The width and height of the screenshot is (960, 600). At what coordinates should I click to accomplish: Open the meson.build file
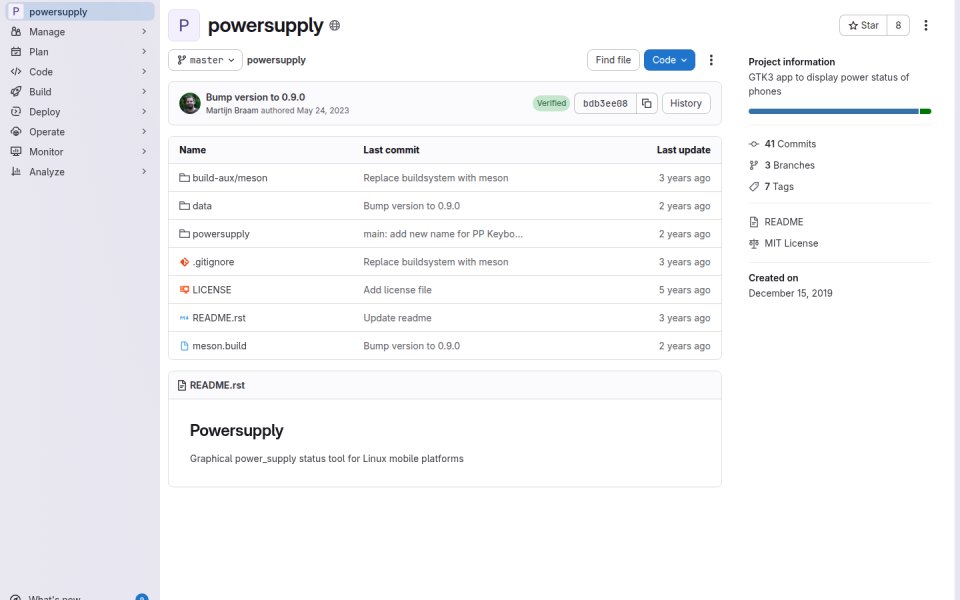click(219, 346)
